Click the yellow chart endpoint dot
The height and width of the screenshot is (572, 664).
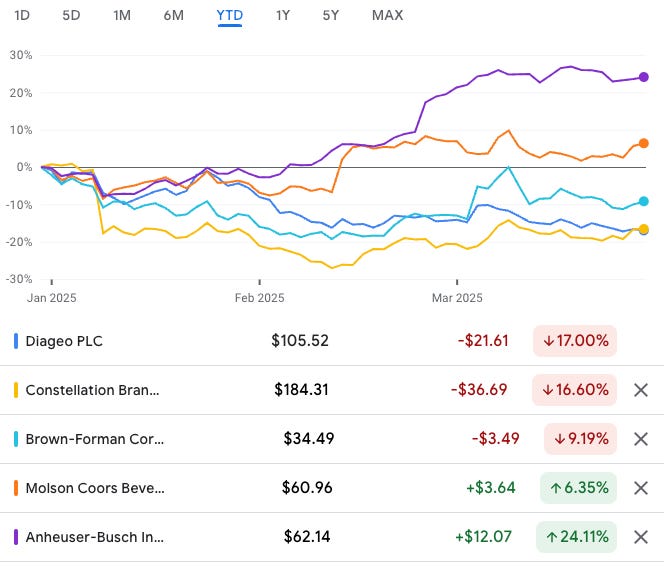[644, 229]
